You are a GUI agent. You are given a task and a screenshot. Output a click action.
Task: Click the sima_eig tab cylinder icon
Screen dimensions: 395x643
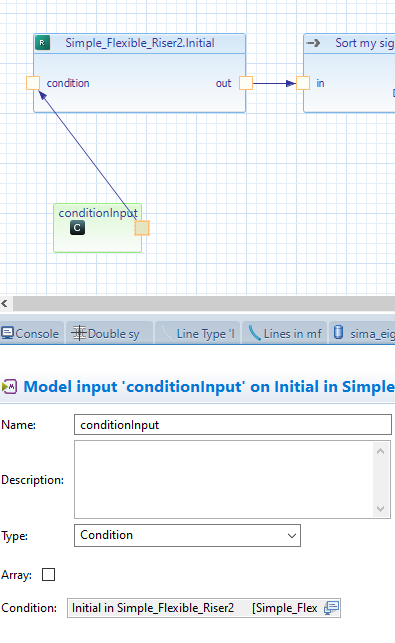coord(338,332)
